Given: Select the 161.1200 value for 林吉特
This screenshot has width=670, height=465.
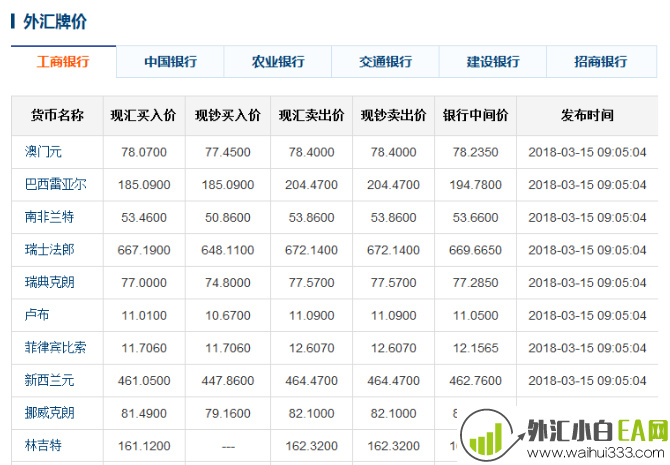Looking at the screenshot, I should click(x=144, y=446).
